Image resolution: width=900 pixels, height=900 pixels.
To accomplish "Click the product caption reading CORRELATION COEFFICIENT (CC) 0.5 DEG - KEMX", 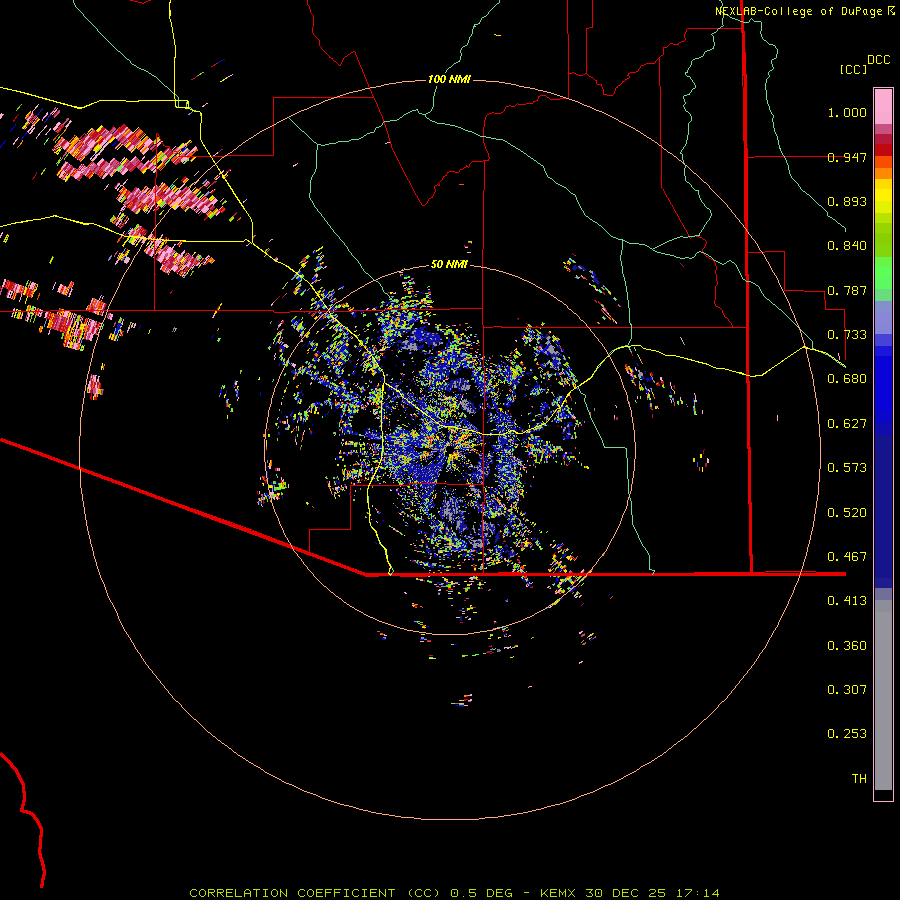I will pos(454,893).
